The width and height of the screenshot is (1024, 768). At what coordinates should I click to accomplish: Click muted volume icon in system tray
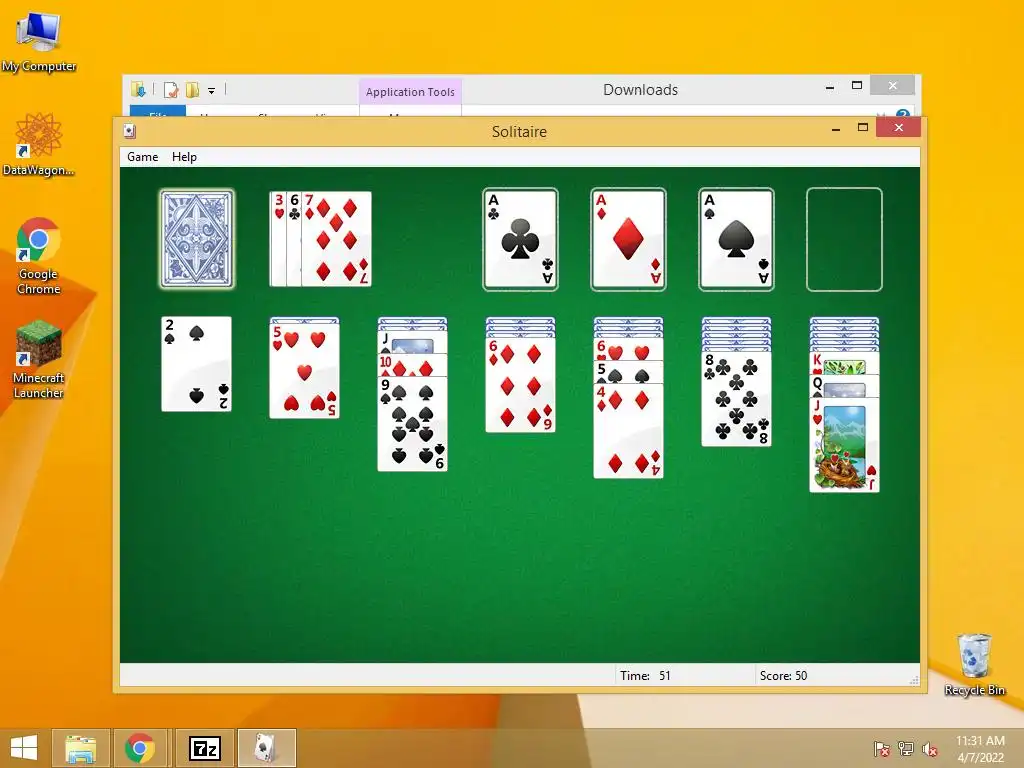929,749
